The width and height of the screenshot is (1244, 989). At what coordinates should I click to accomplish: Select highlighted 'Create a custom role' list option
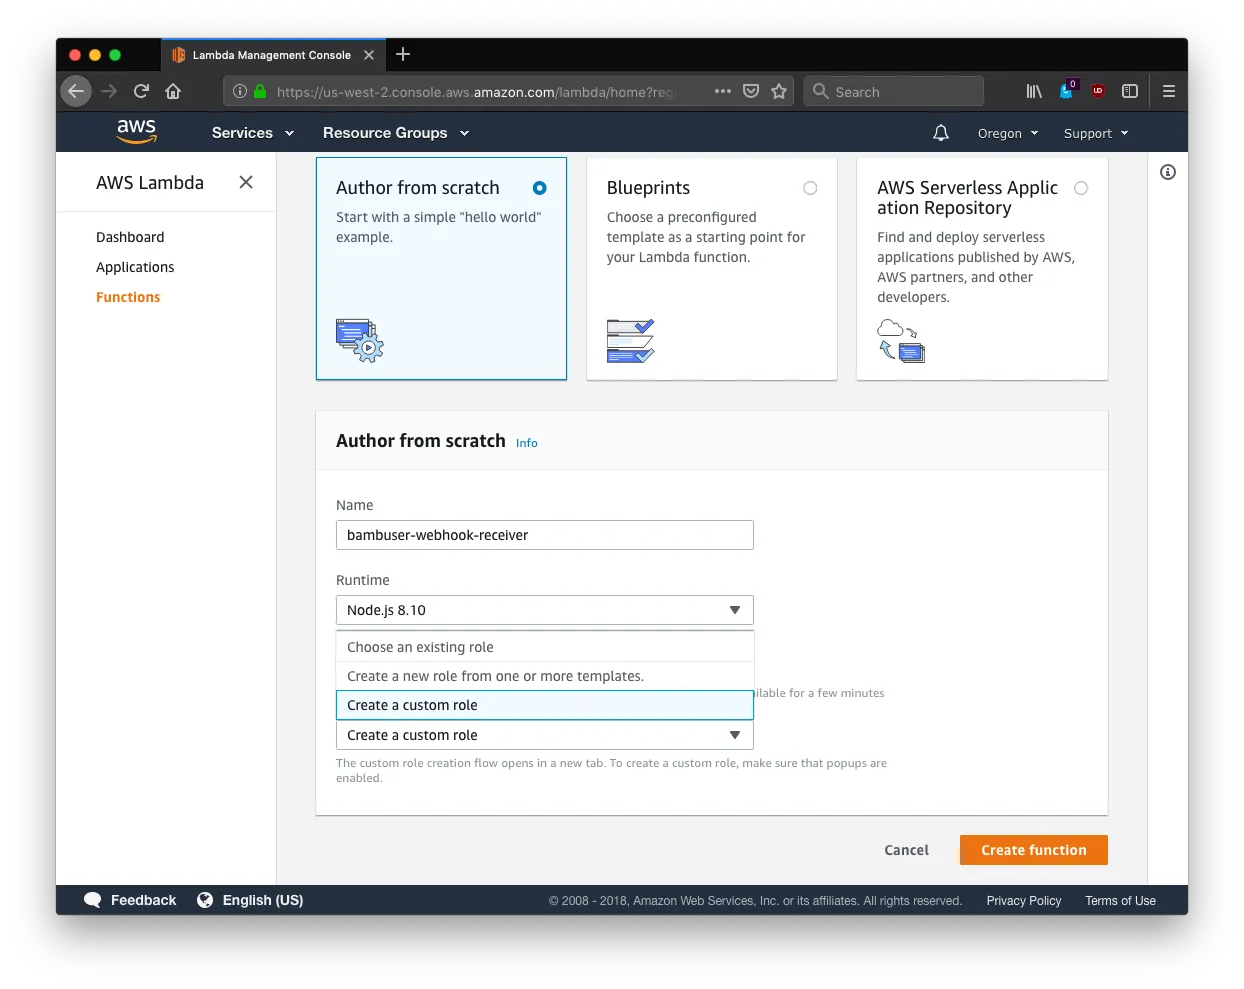tap(545, 705)
